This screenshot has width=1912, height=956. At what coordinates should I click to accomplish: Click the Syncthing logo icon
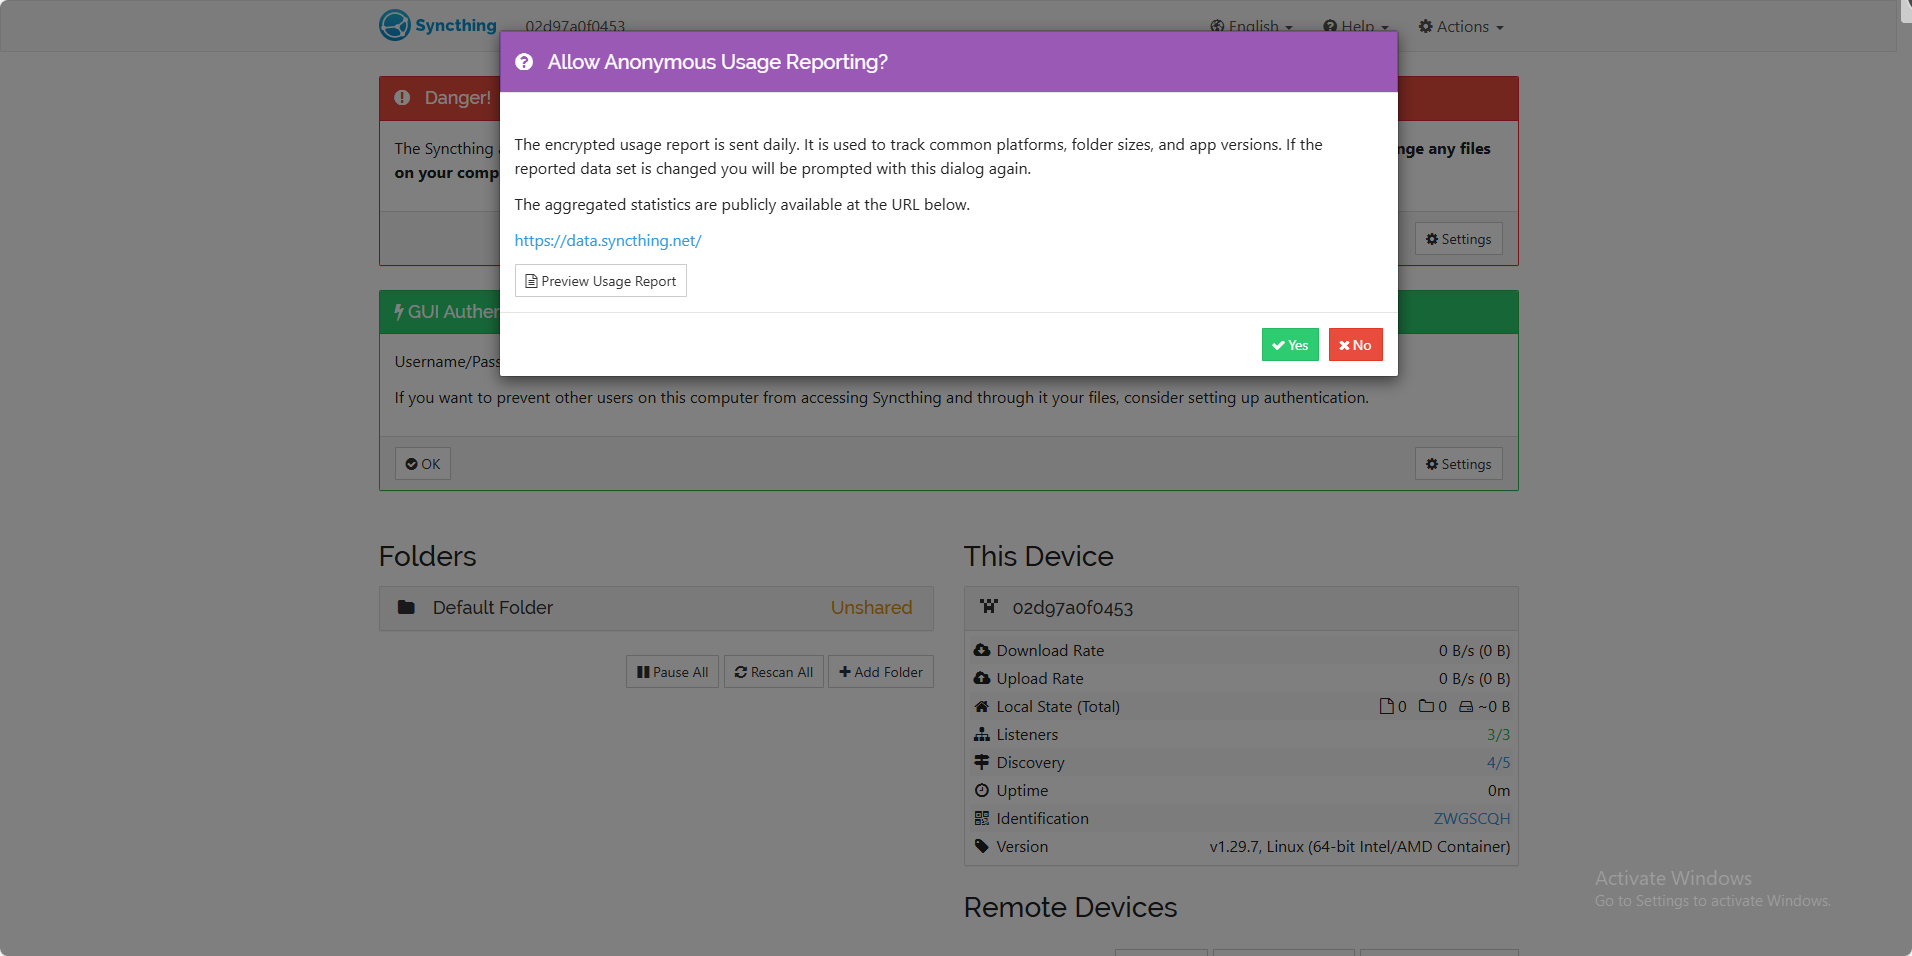pos(395,25)
